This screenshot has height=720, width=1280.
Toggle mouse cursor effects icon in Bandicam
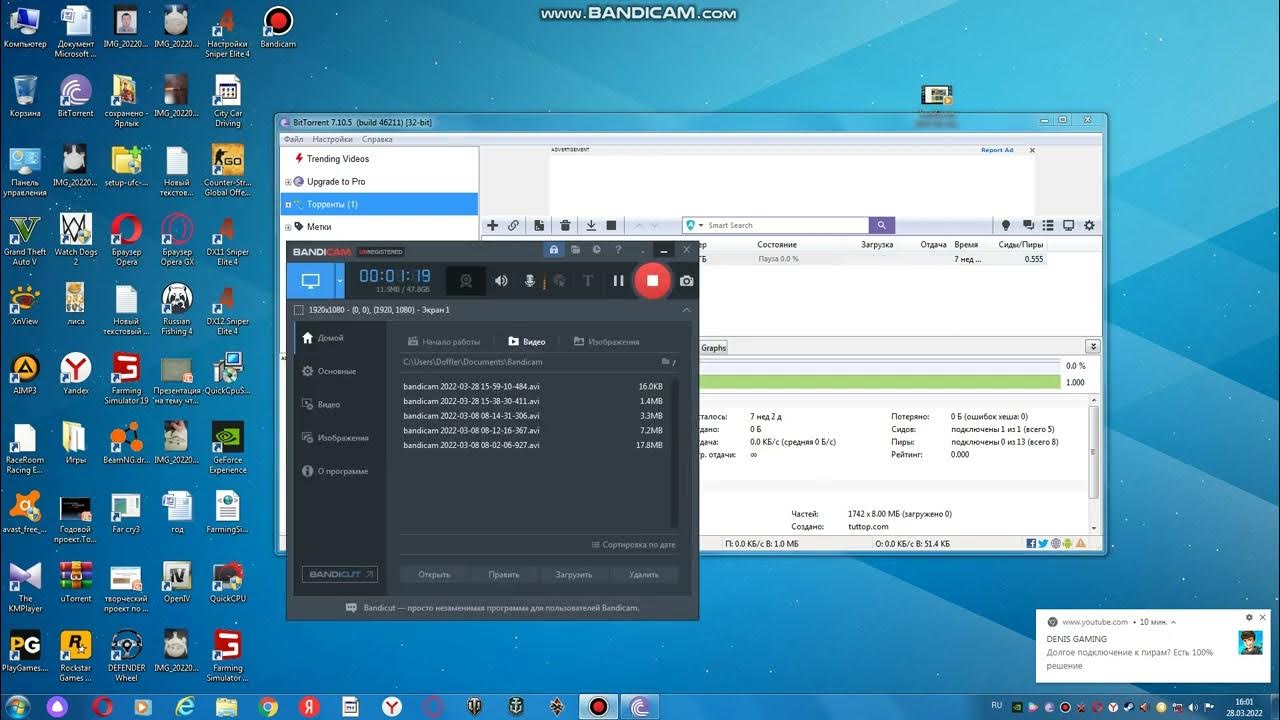click(x=559, y=281)
